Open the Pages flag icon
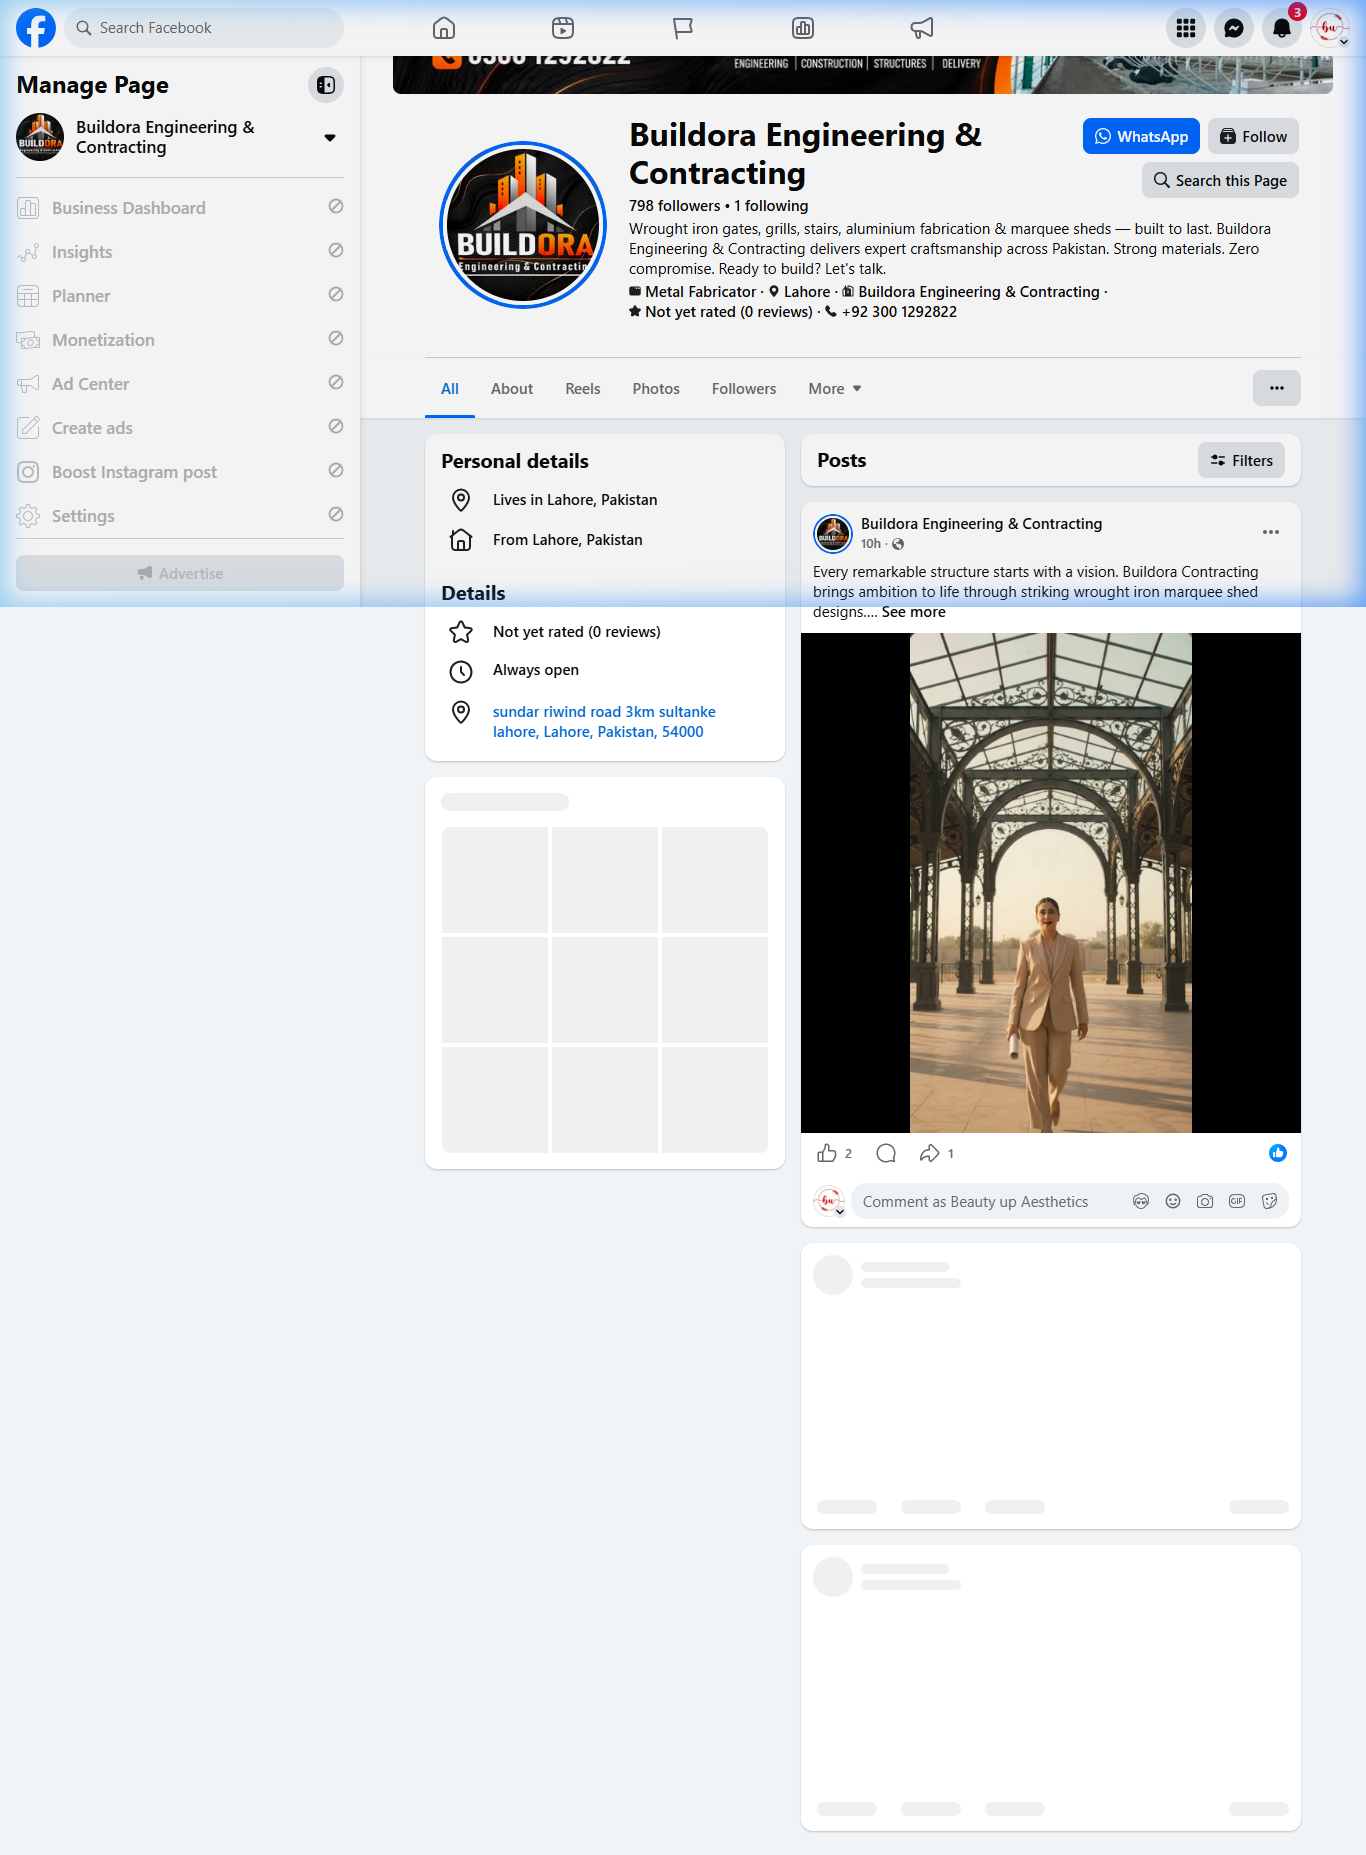The width and height of the screenshot is (1366, 1855). (683, 28)
